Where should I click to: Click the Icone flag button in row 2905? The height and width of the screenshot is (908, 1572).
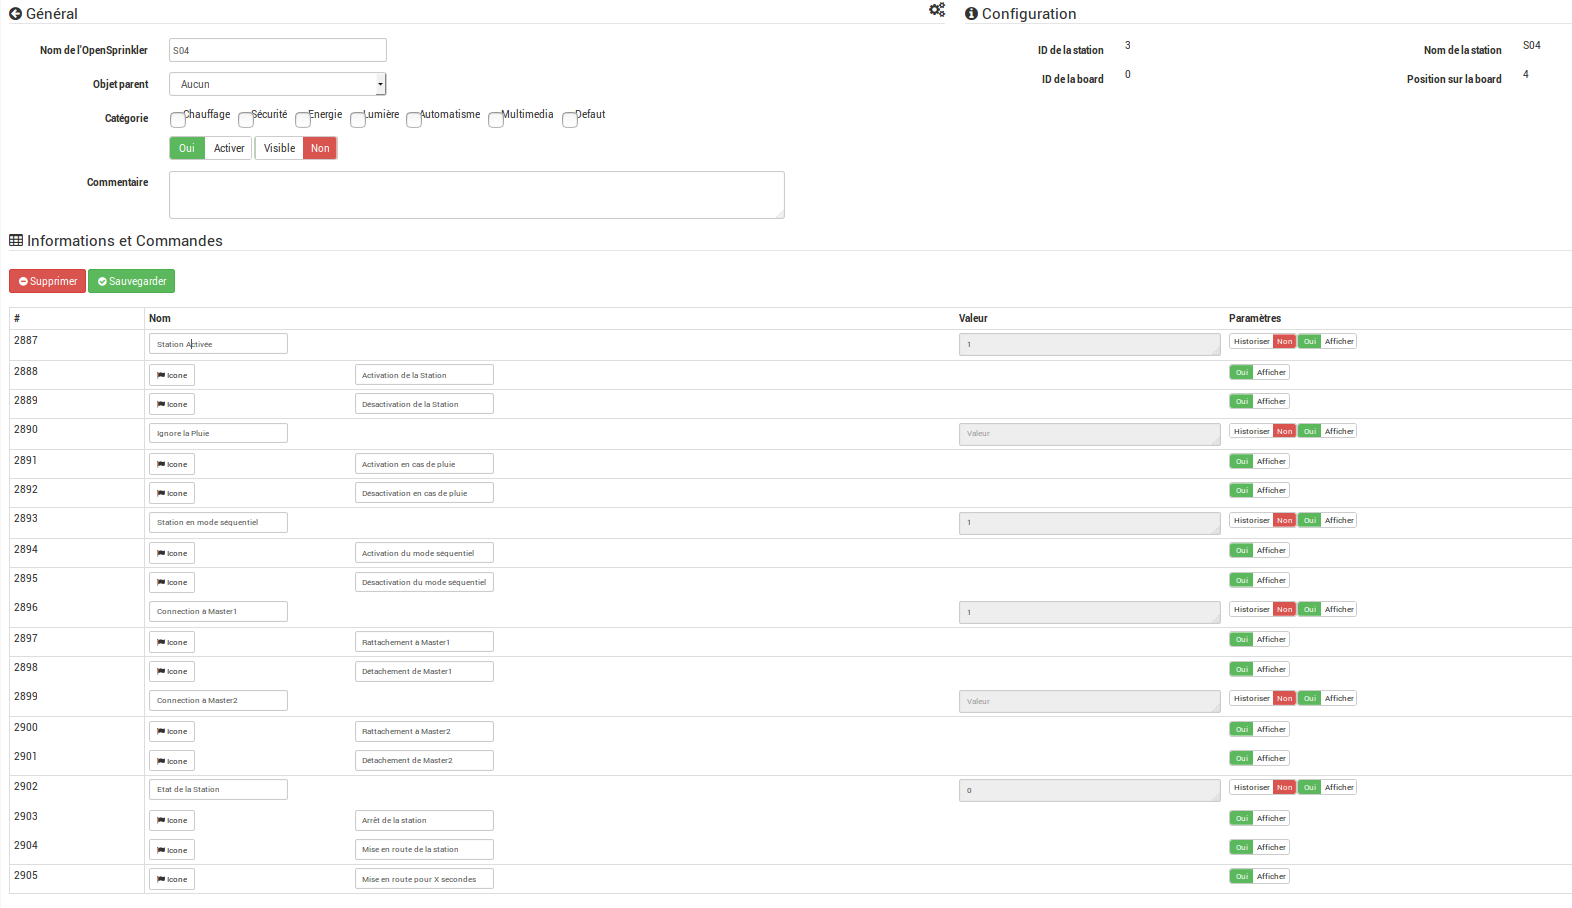(172, 879)
